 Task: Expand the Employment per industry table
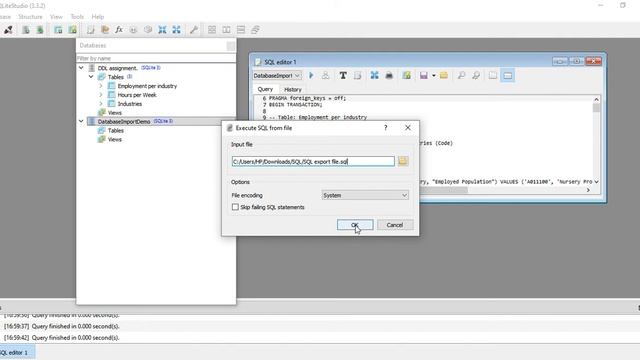[101, 86]
